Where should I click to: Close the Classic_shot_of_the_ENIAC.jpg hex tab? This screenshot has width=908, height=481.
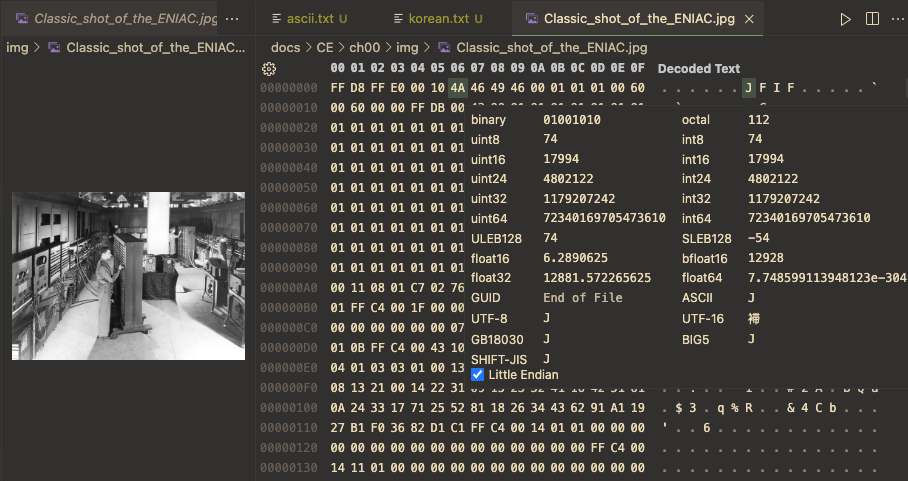point(749,19)
